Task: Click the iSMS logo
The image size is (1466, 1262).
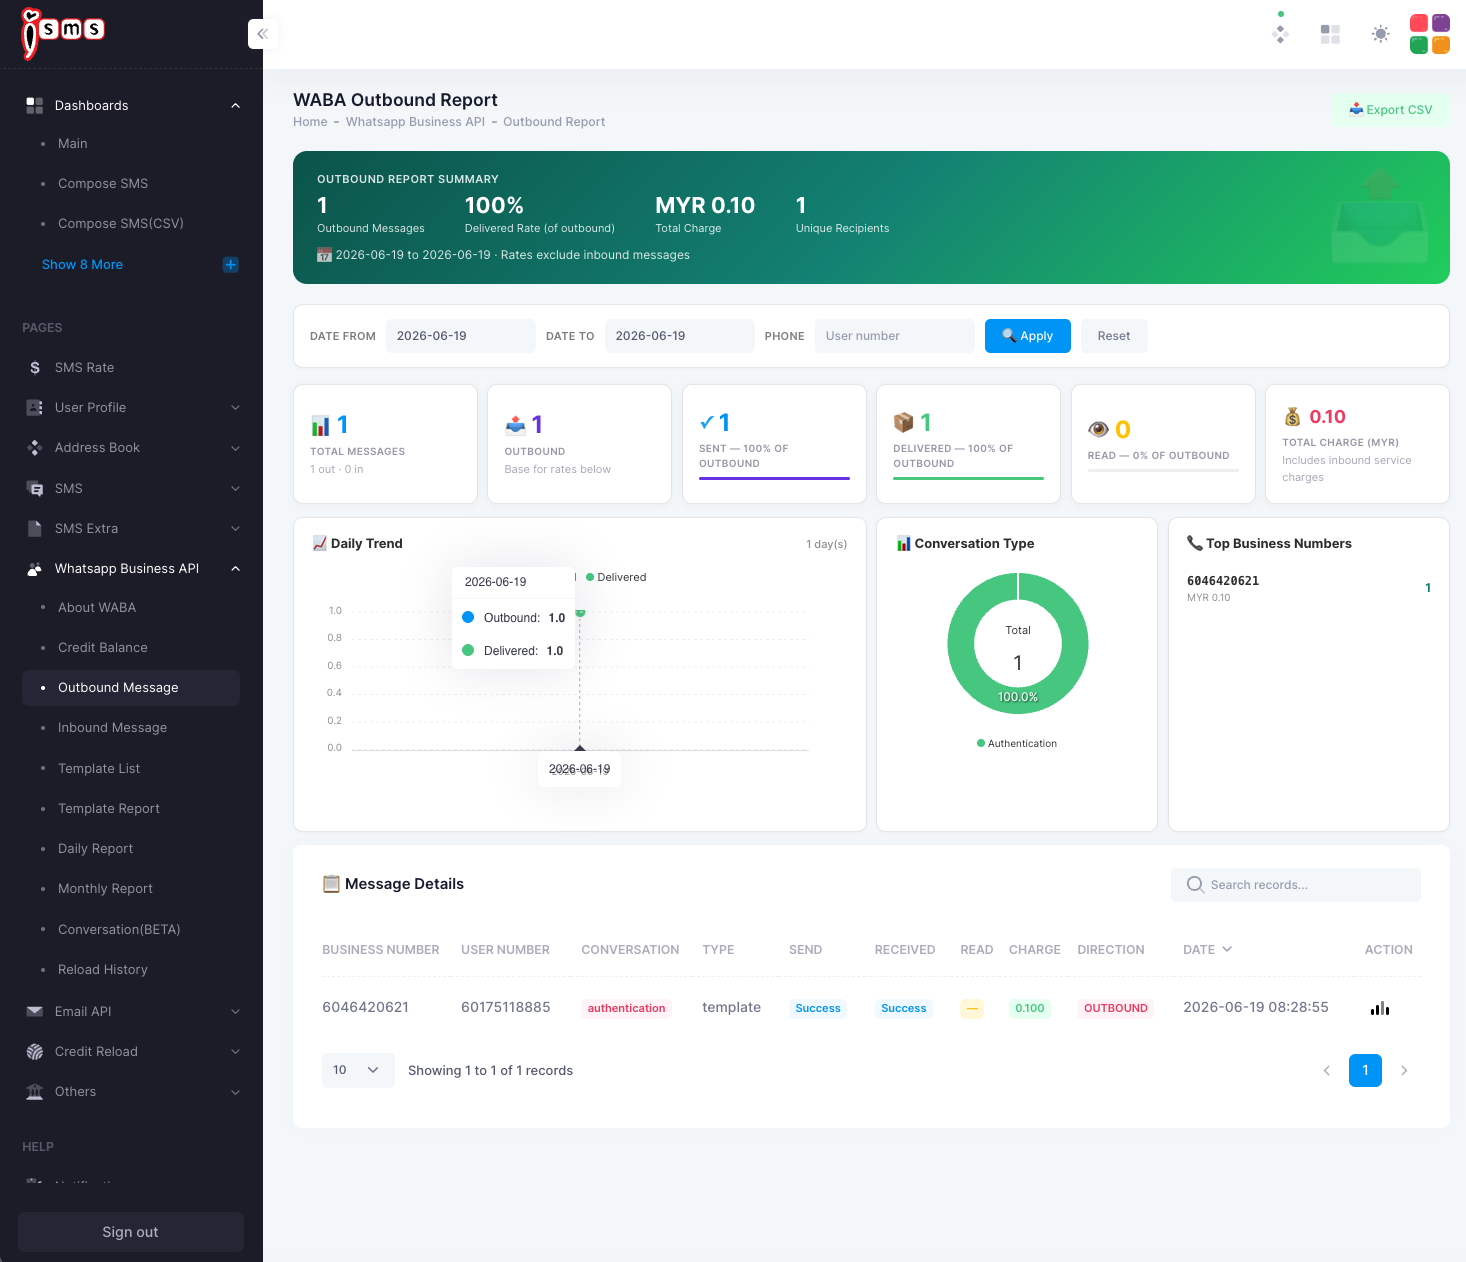Action: click(63, 33)
